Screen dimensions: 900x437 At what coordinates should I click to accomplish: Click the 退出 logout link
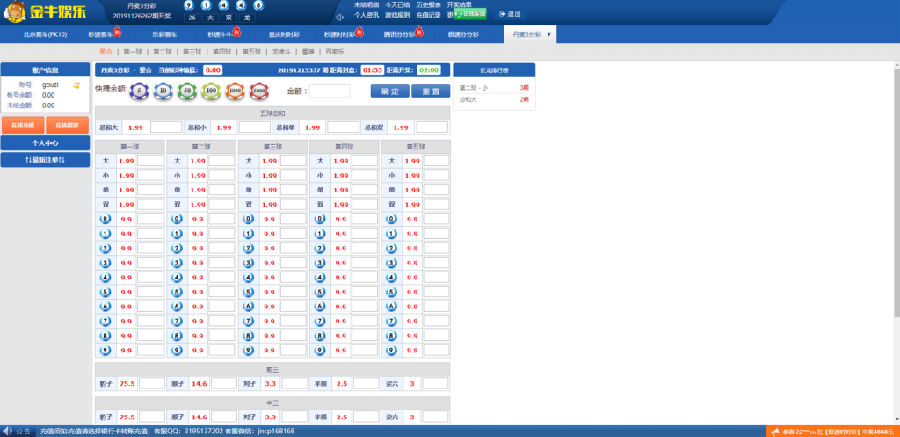pos(511,14)
